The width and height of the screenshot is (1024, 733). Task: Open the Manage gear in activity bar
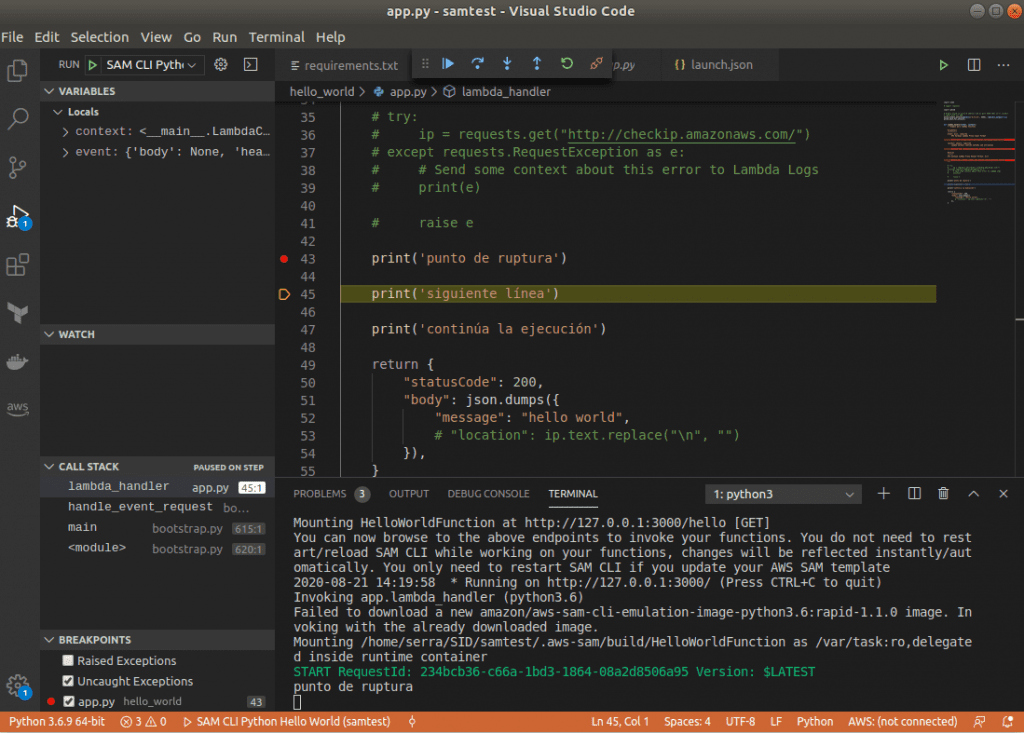coord(18,686)
